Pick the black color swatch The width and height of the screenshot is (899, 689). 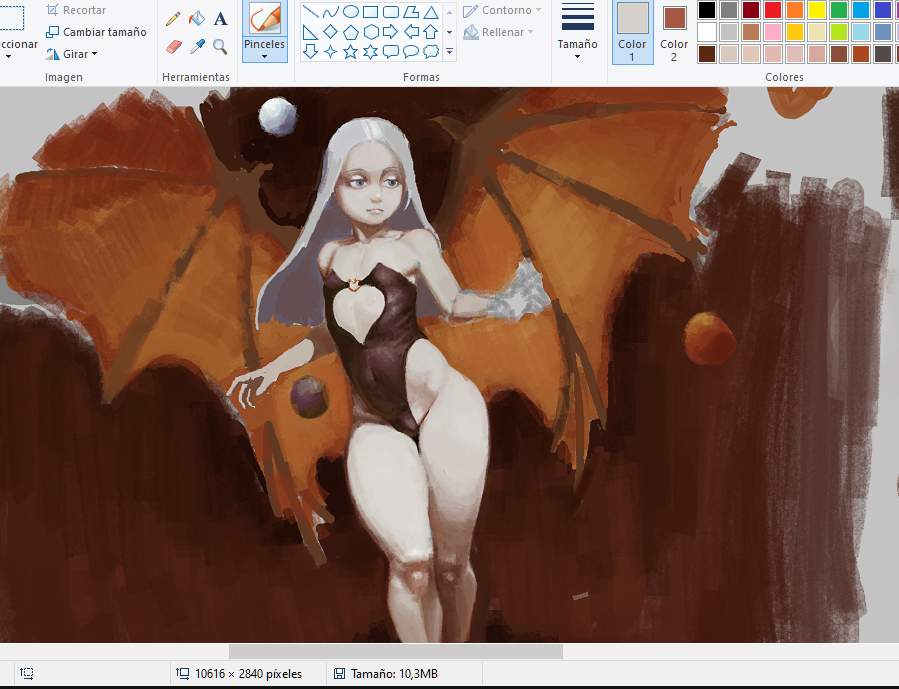[706, 10]
